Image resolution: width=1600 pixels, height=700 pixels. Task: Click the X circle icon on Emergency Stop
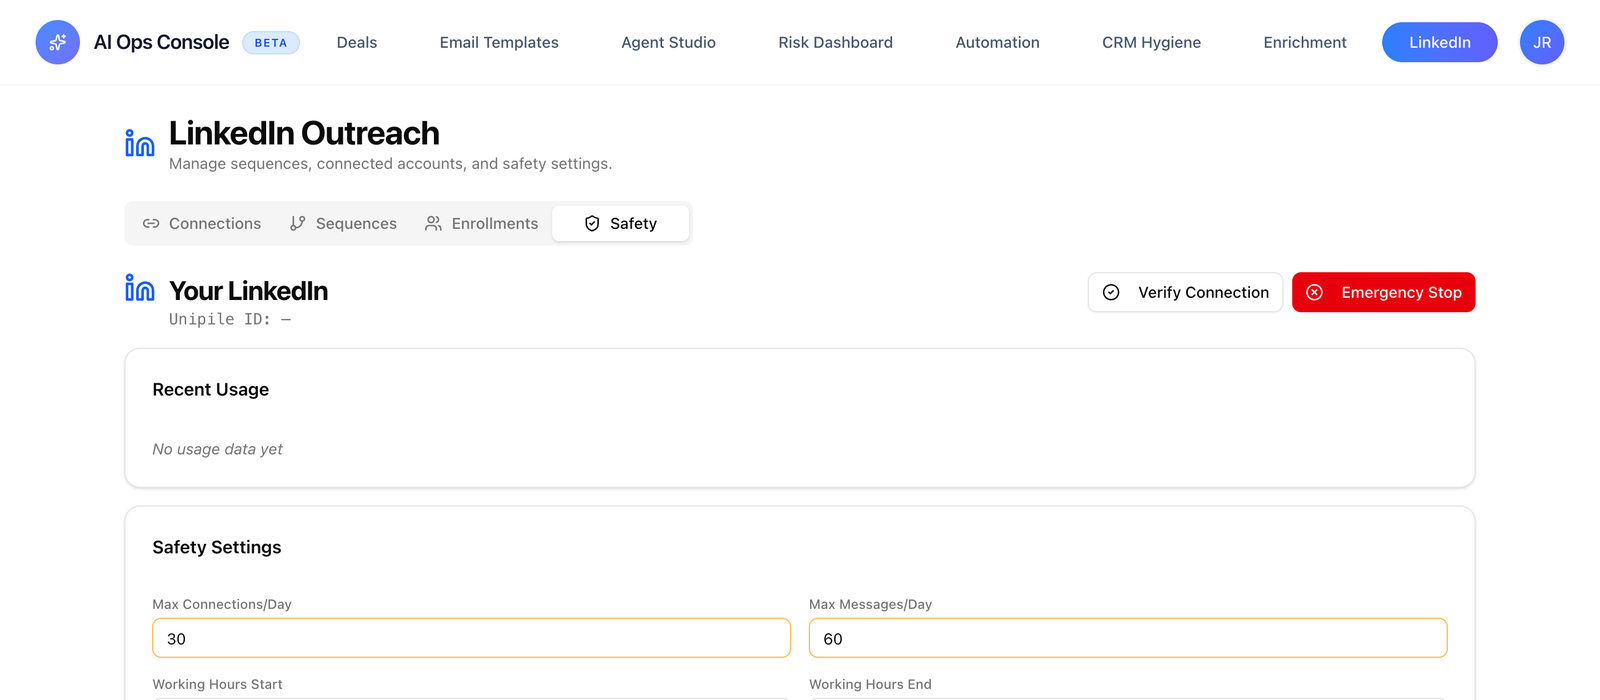pos(1315,292)
